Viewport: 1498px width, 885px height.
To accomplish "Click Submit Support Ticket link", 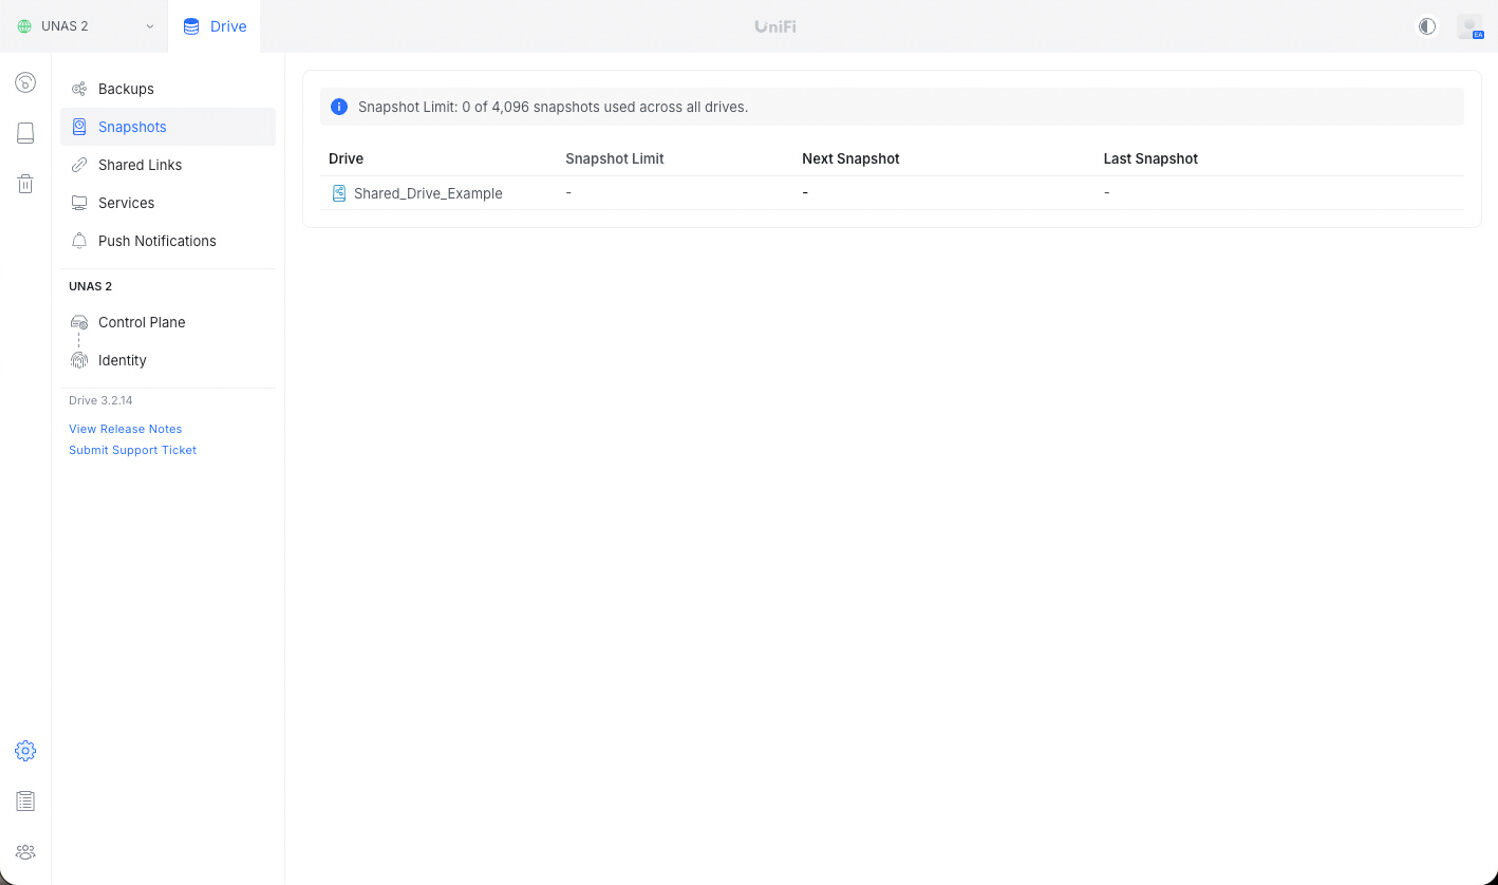I will point(132,450).
